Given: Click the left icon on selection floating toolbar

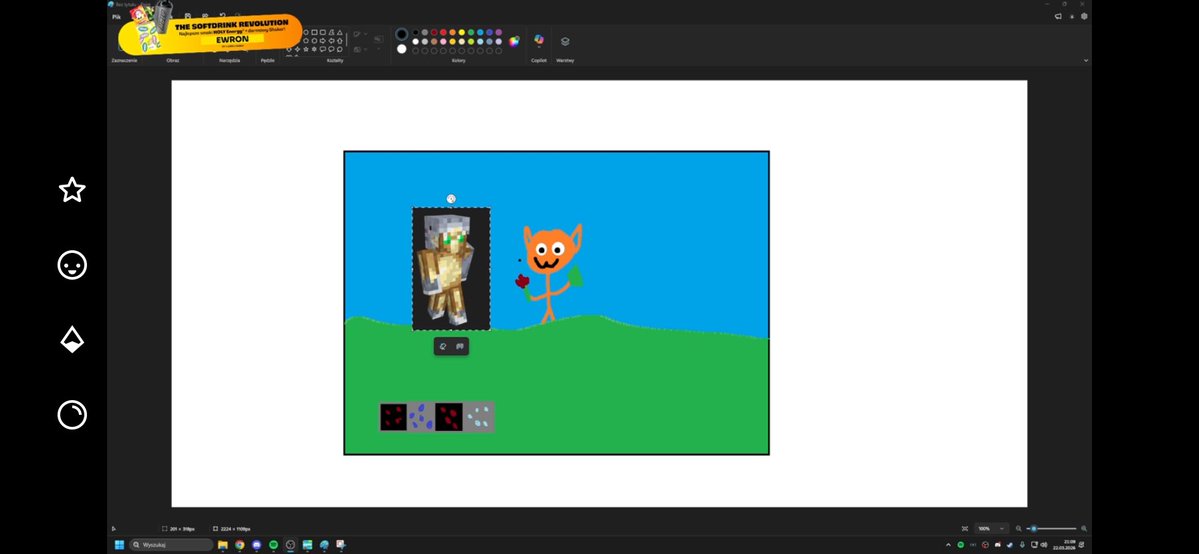Looking at the screenshot, I should pos(443,347).
